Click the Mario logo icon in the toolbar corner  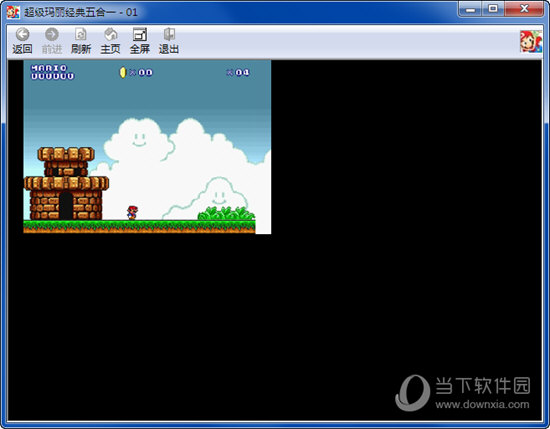coord(531,41)
